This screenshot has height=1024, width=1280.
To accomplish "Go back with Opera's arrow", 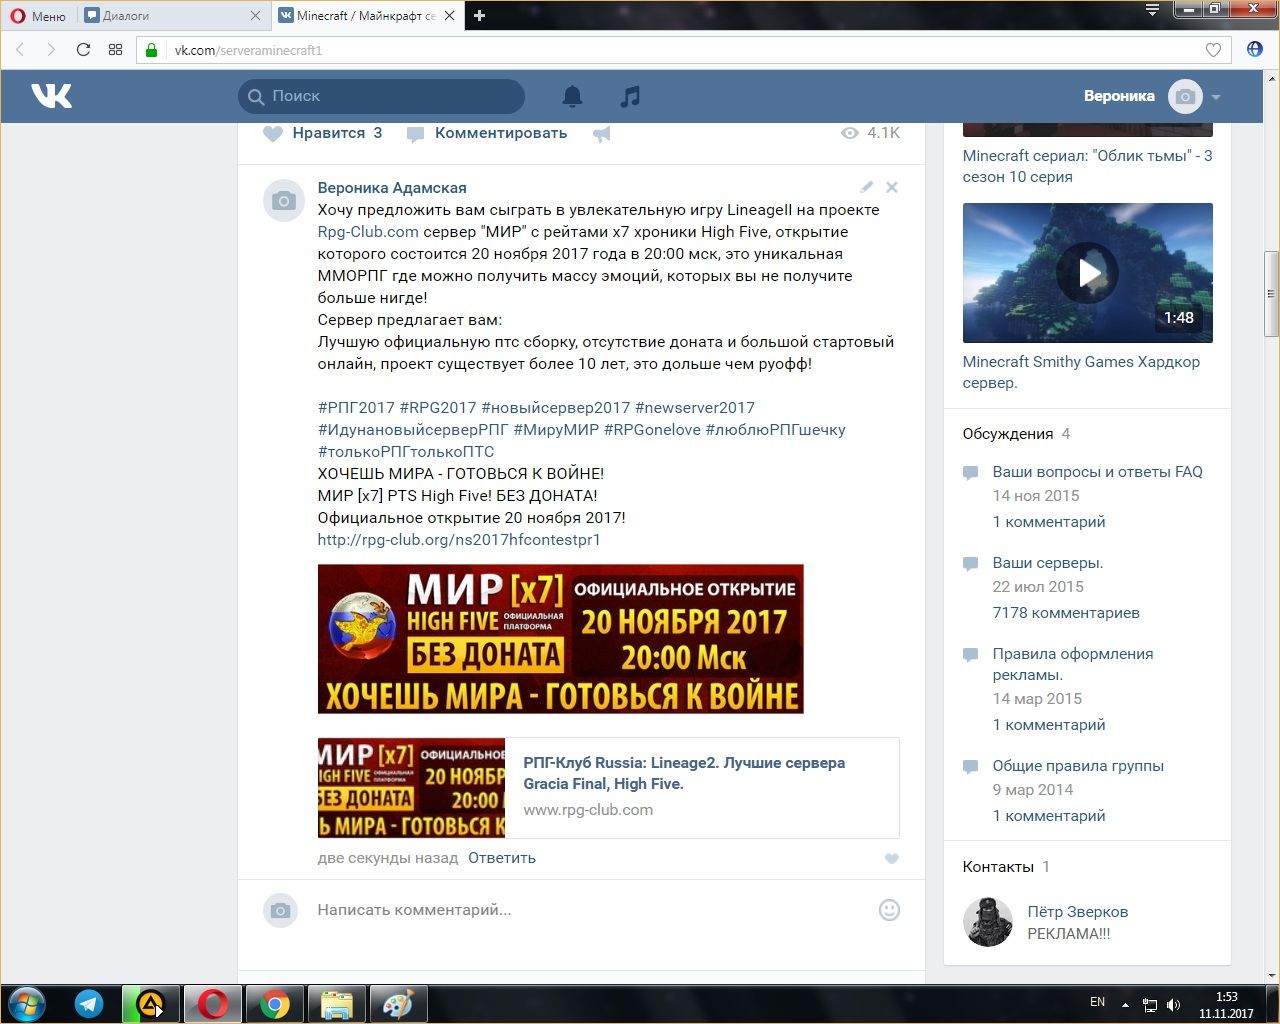I will 20,50.
